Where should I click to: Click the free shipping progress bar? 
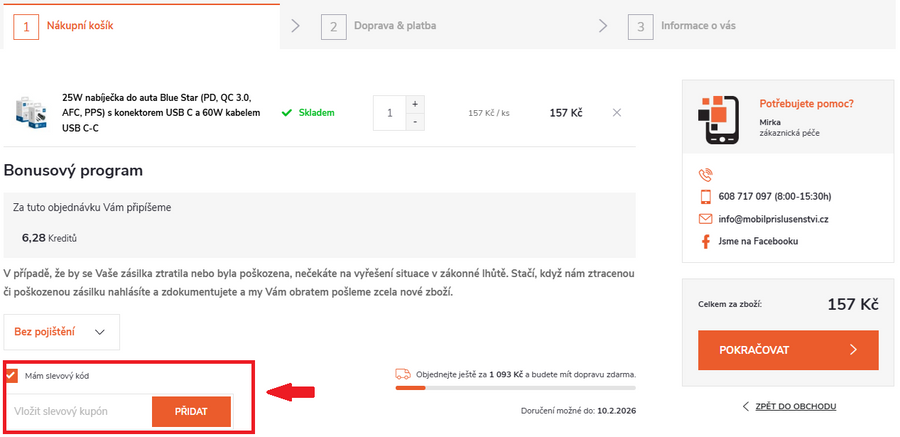point(515,387)
